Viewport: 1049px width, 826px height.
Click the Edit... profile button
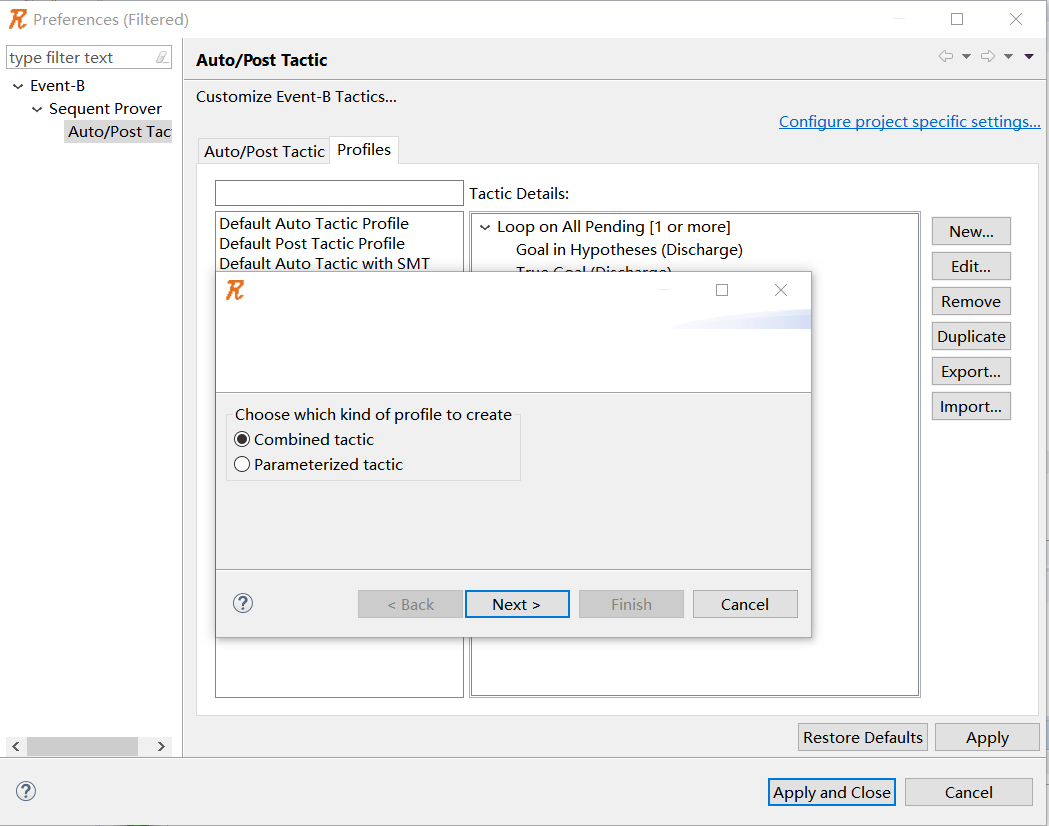[971, 266]
